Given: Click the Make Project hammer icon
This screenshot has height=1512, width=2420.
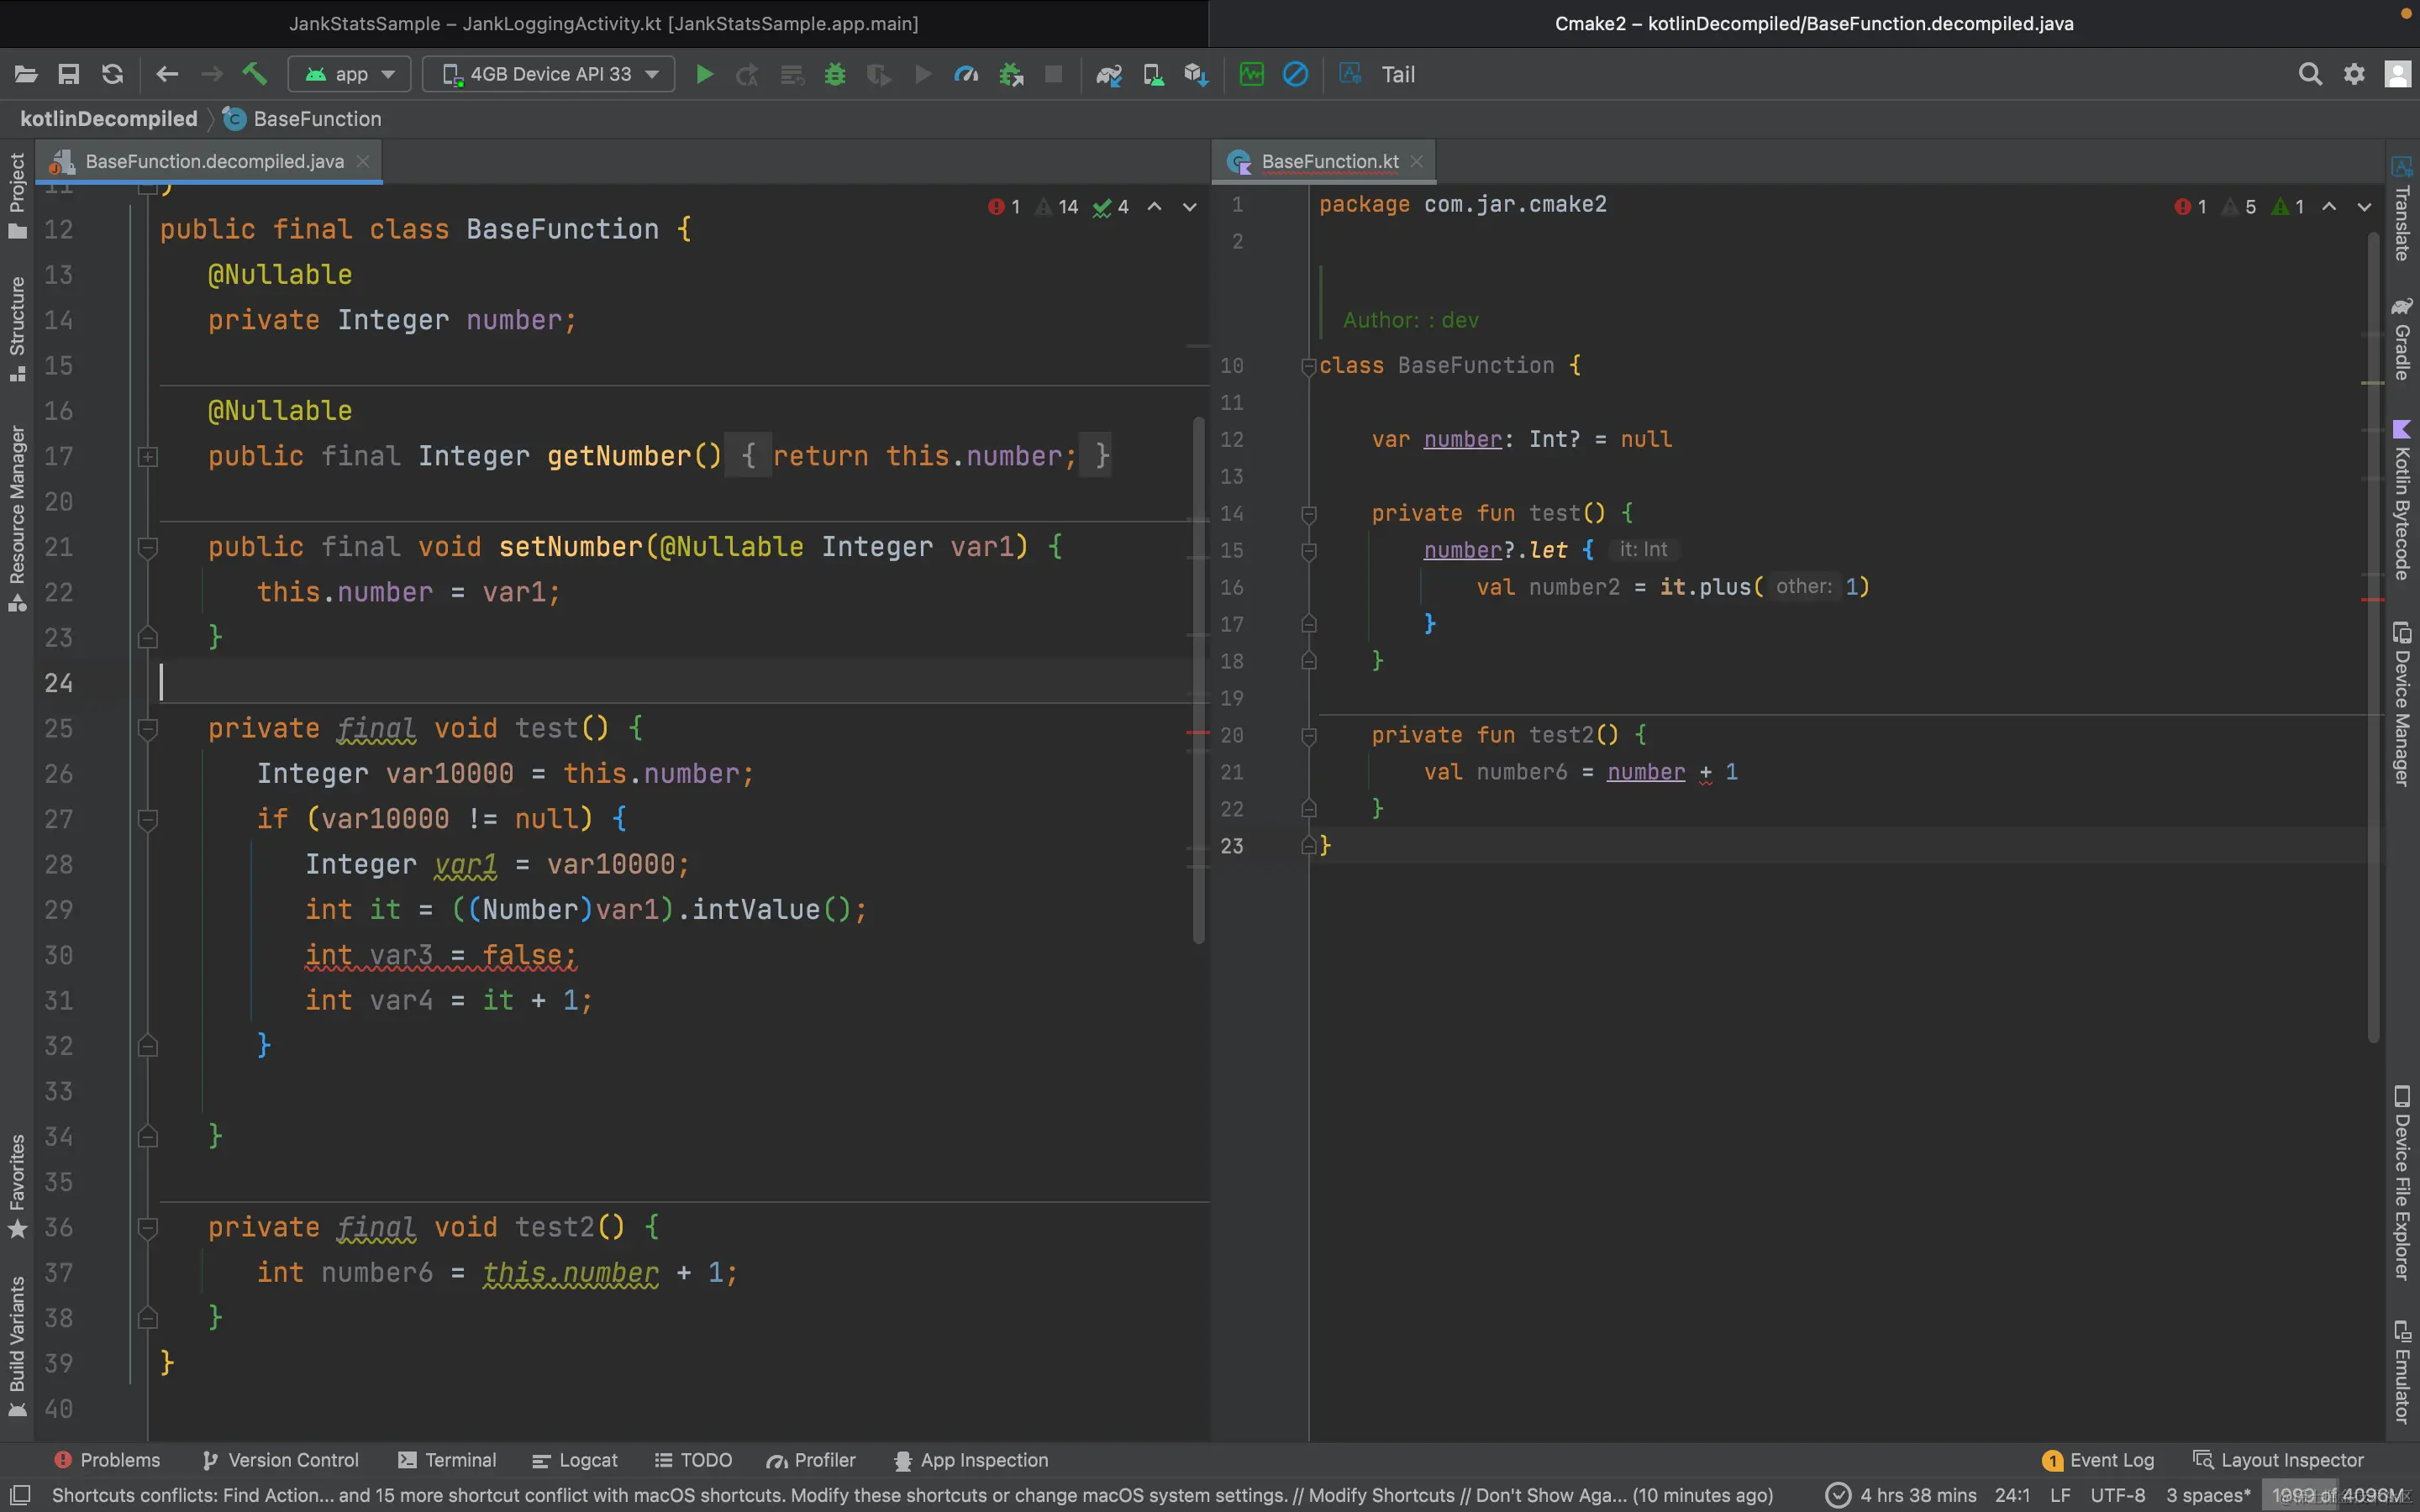Looking at the screenshot, I should tap(255, 74).
